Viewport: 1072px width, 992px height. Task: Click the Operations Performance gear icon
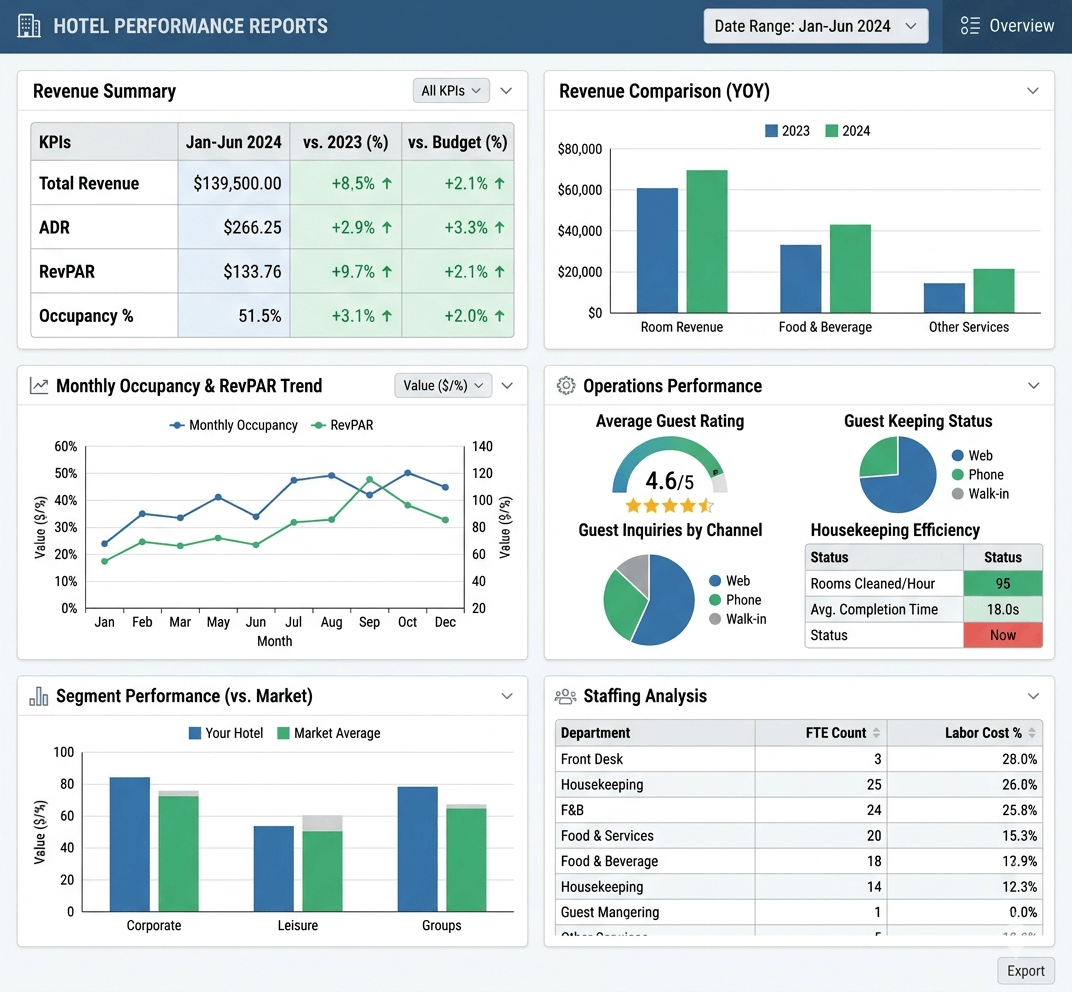point(565,386)
